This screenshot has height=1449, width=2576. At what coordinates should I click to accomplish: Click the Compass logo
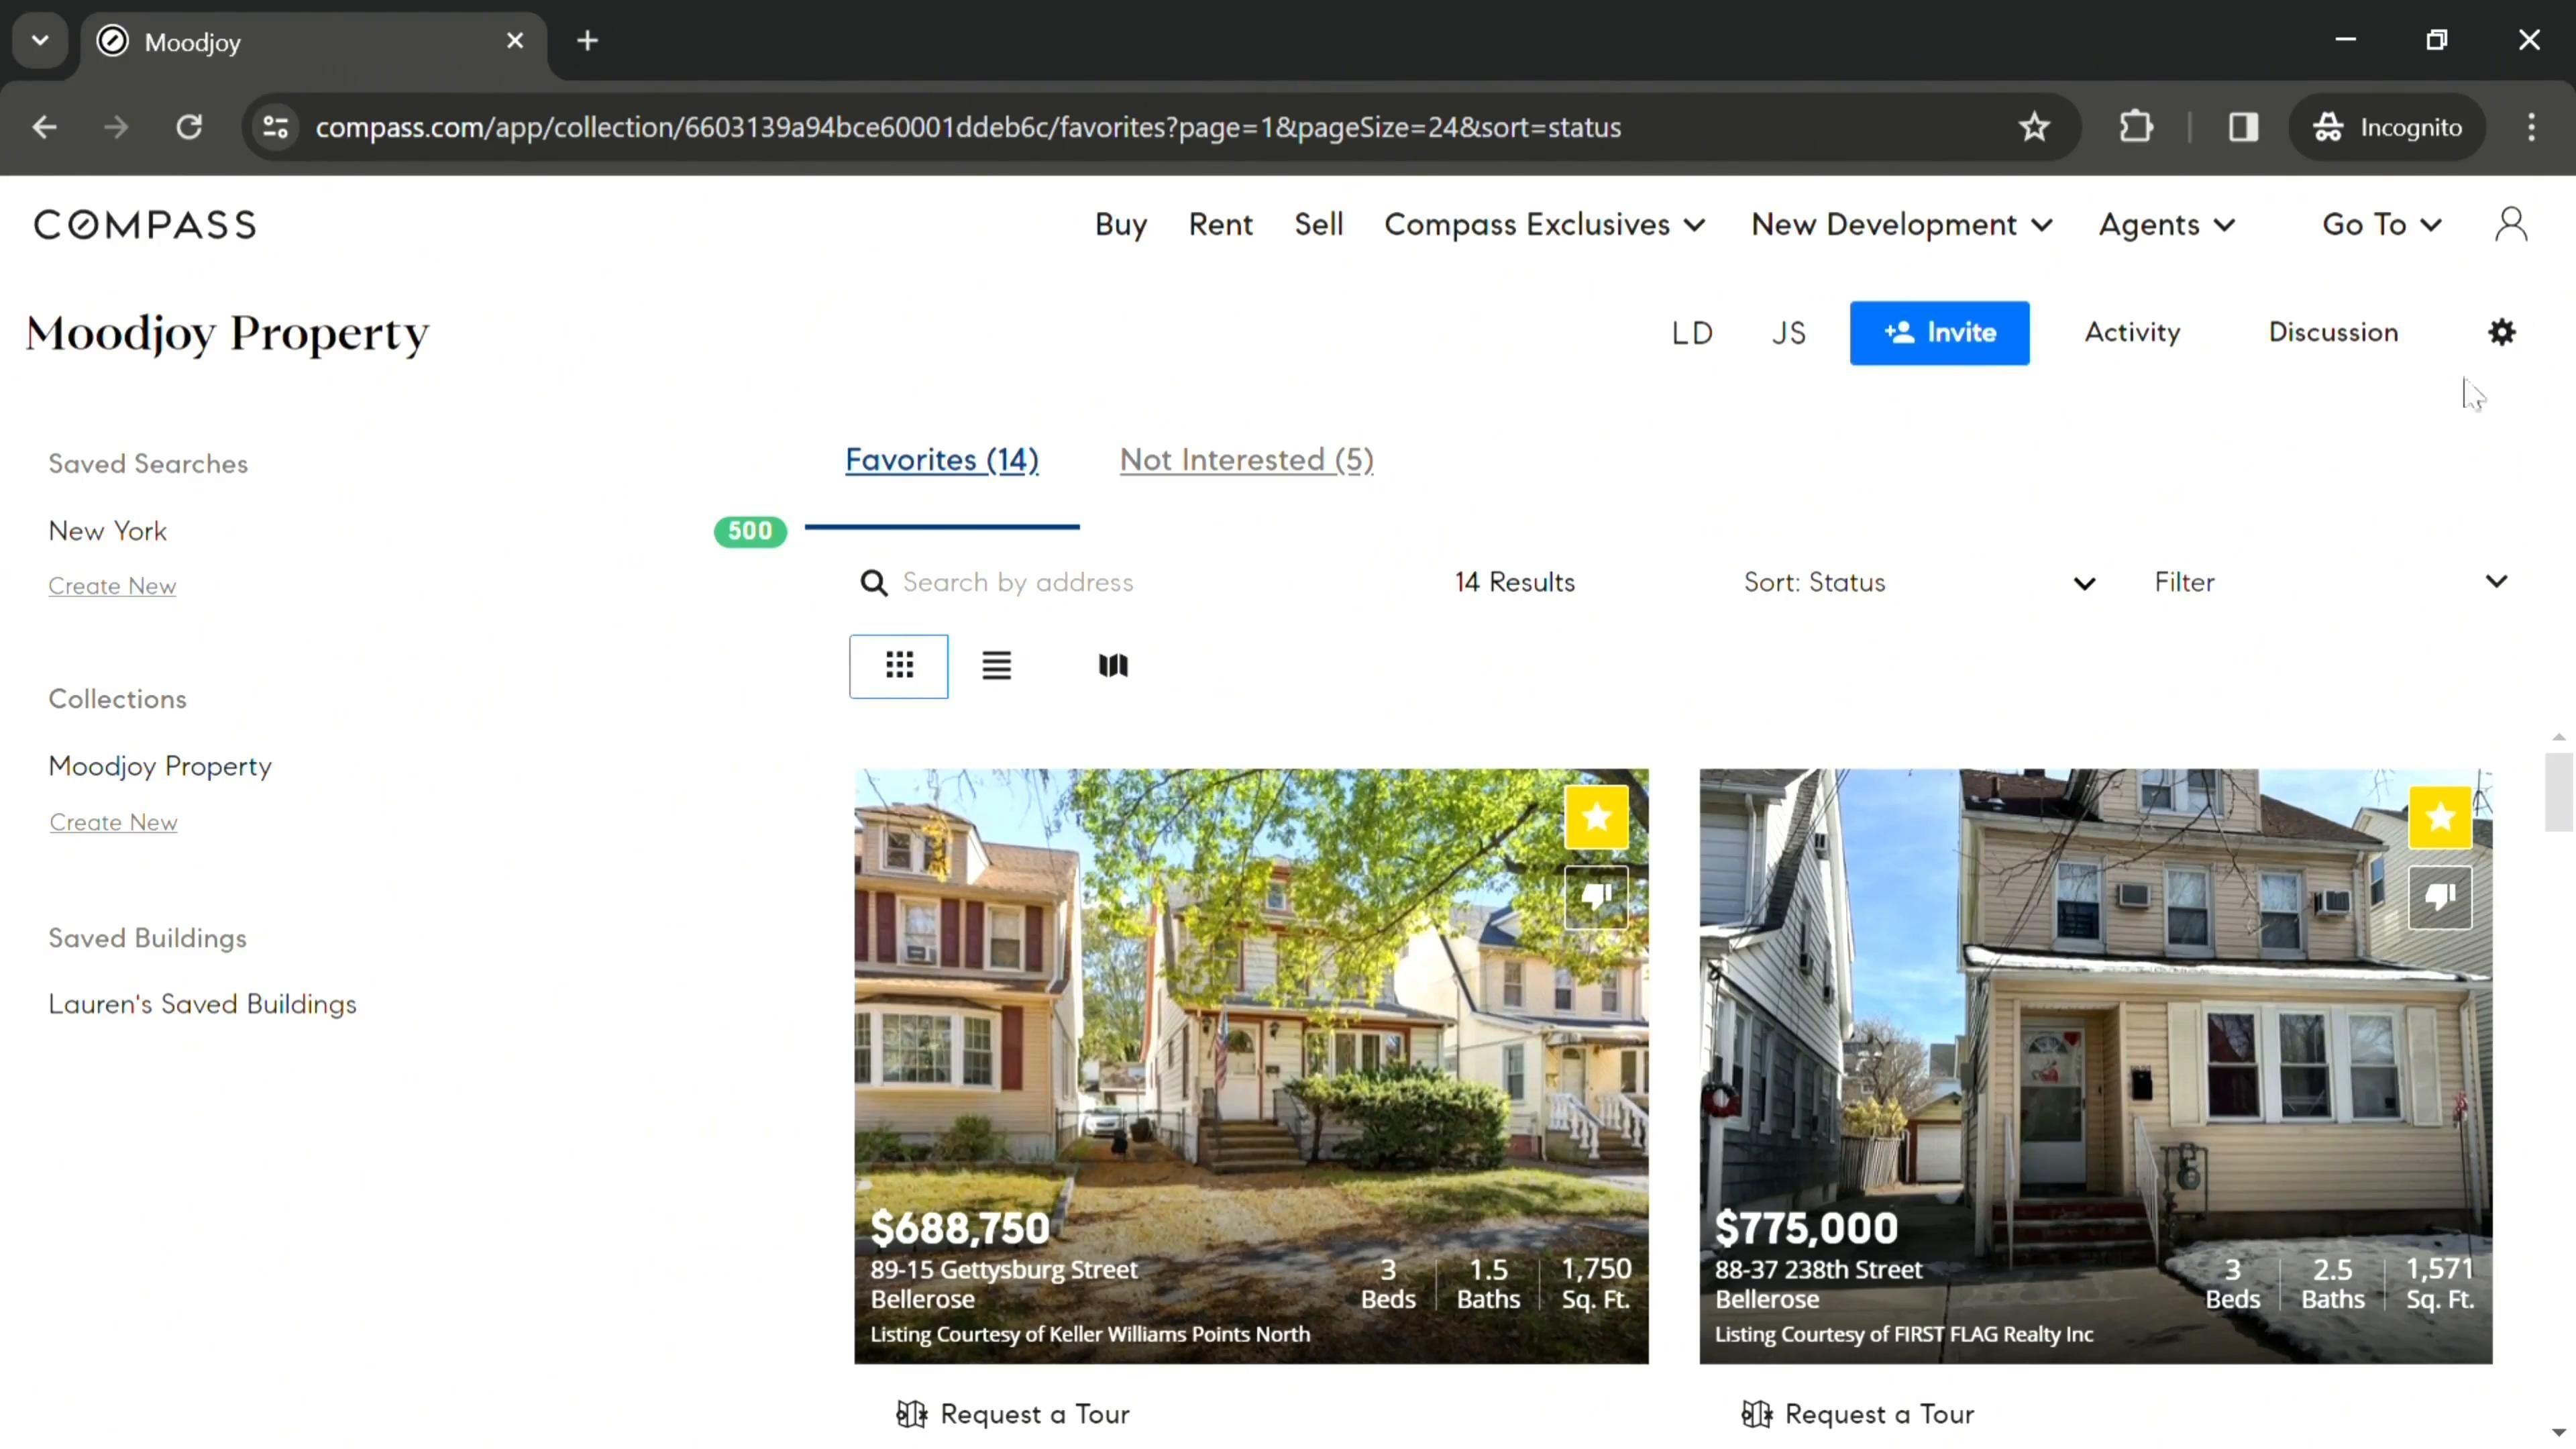pos(145,225)
